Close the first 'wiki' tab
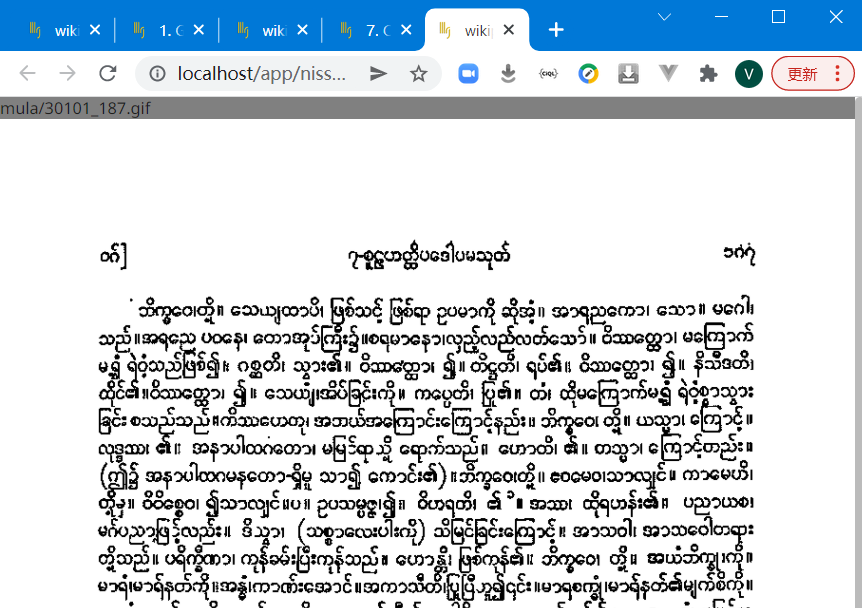862x608 pixels. pyautogui.click(x=95, y=30)
